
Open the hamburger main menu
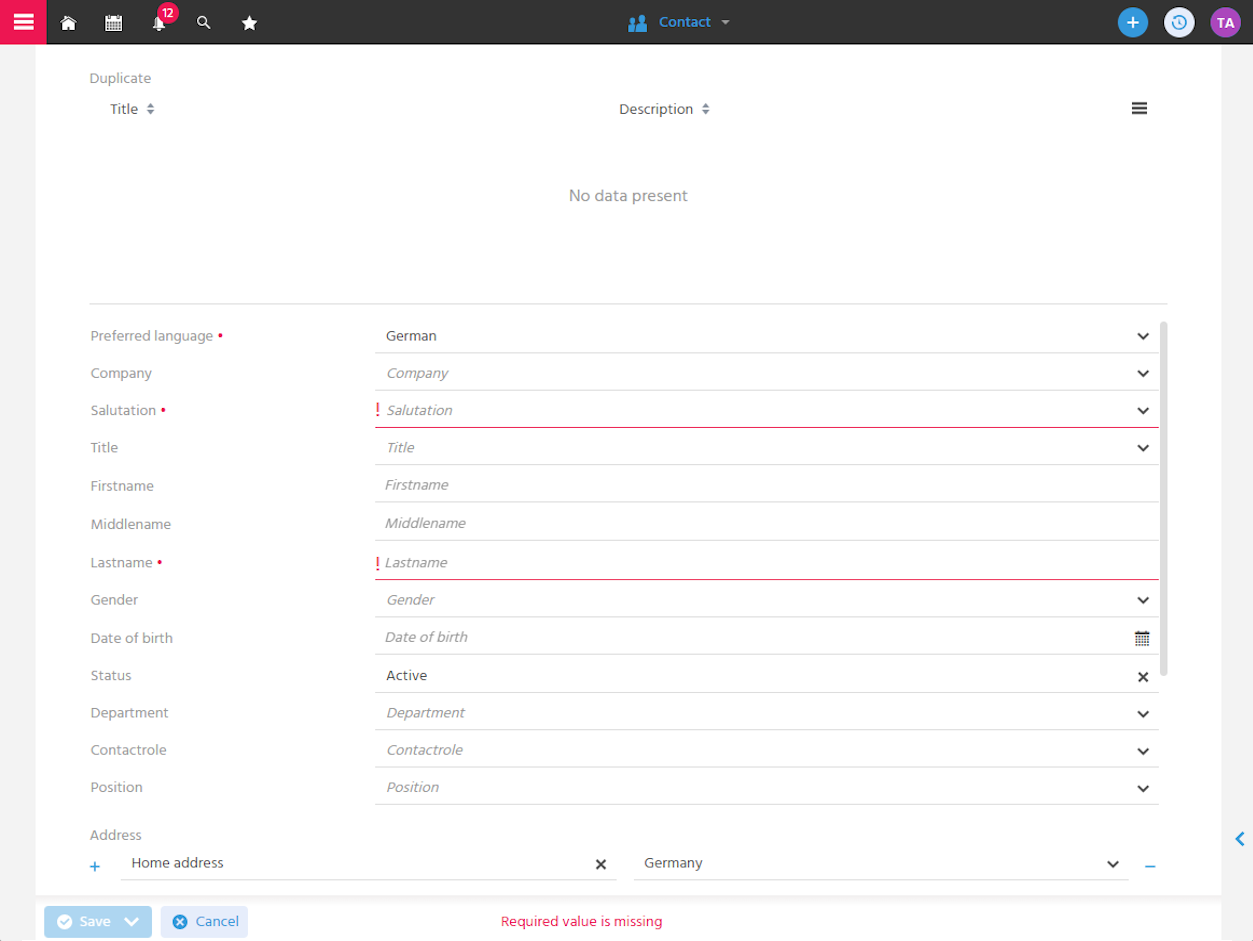pyautogui.click(x=23, y=22)
